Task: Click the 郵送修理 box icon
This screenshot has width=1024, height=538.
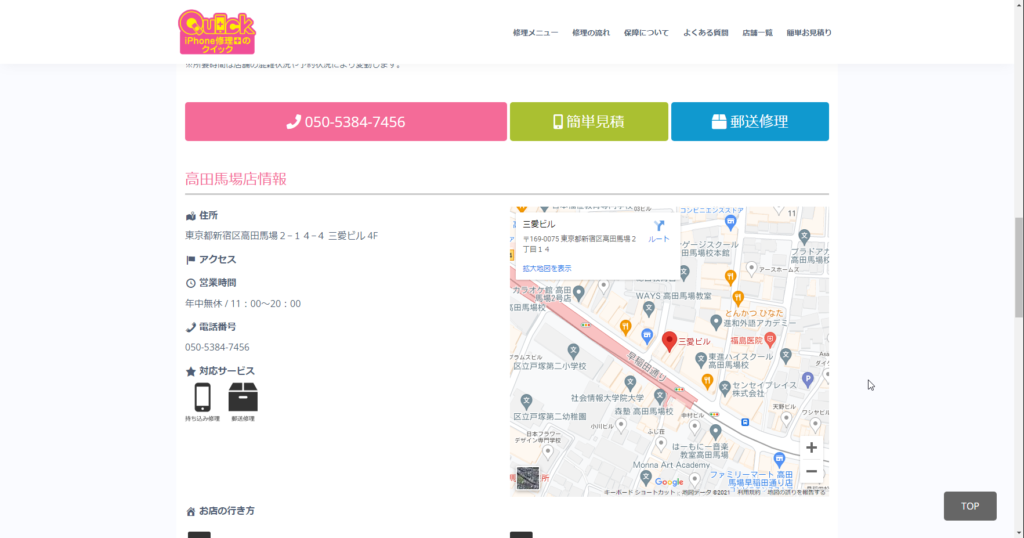Action: click(243, 398)
